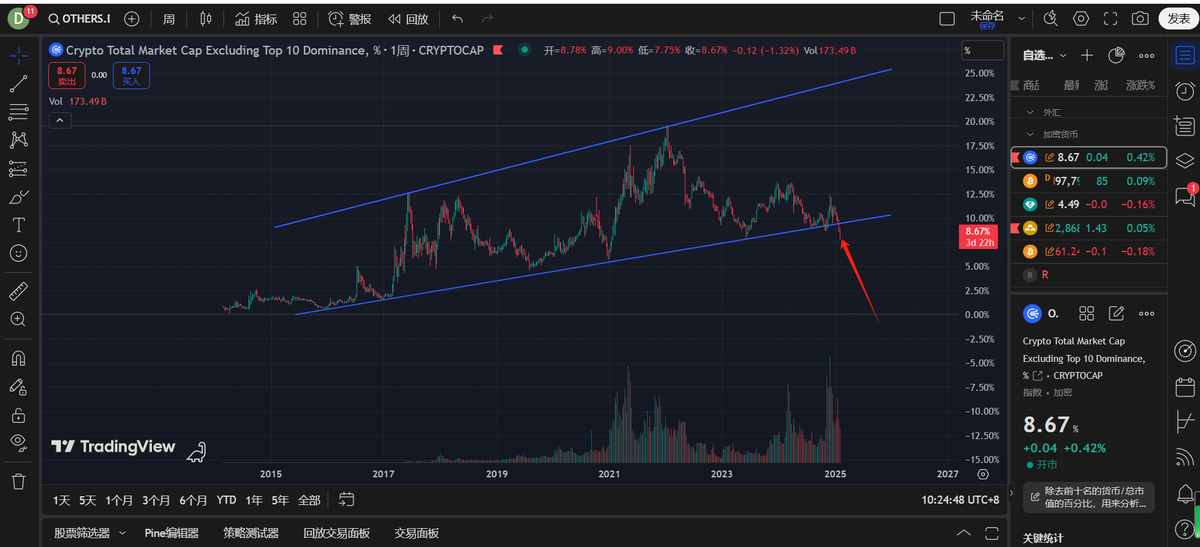Activate the zoom in tool
The width and height of the screenshot is (1200, 547).
pos(18,319)
